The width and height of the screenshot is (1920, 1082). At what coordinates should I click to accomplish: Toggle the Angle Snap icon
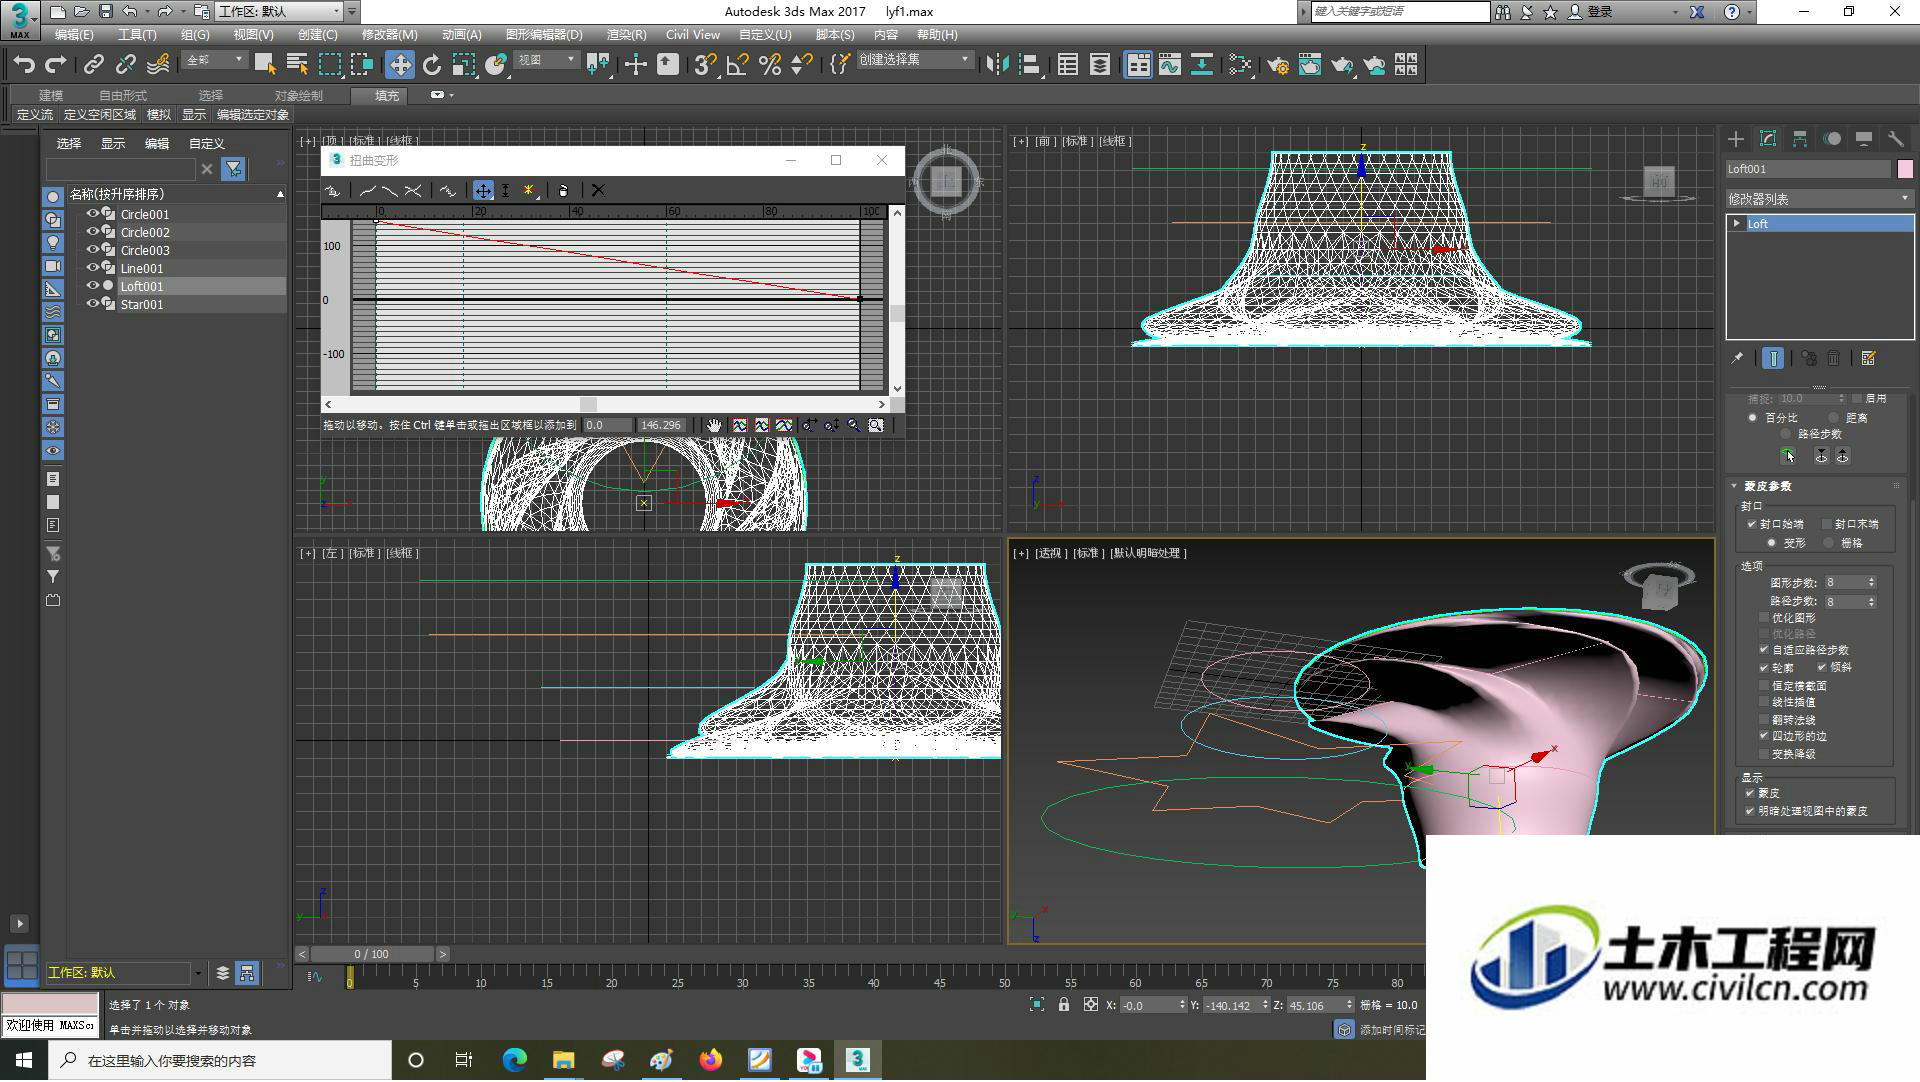737,65
